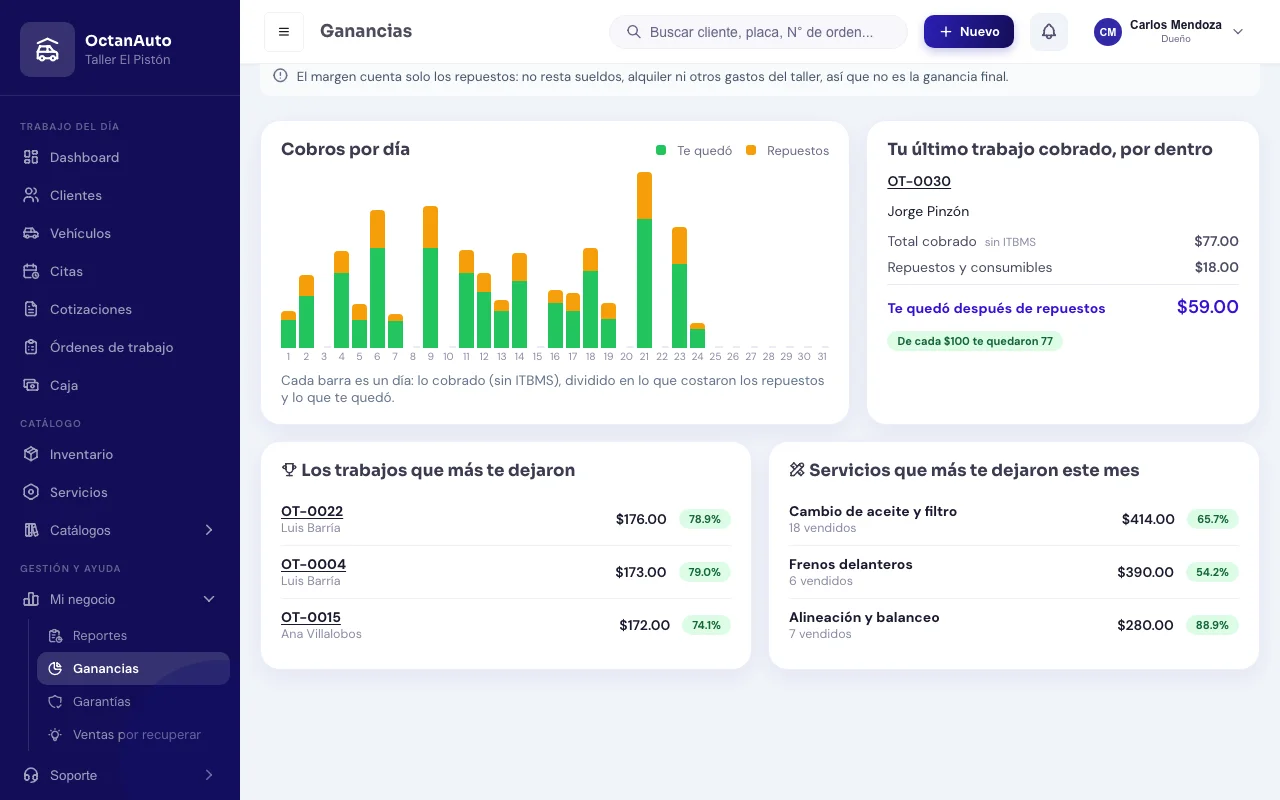This screenshot has height=800, width=1280.
Task: Click the Órdenes de trabajo clipboard icon
Action: click(x=31, y=347)
